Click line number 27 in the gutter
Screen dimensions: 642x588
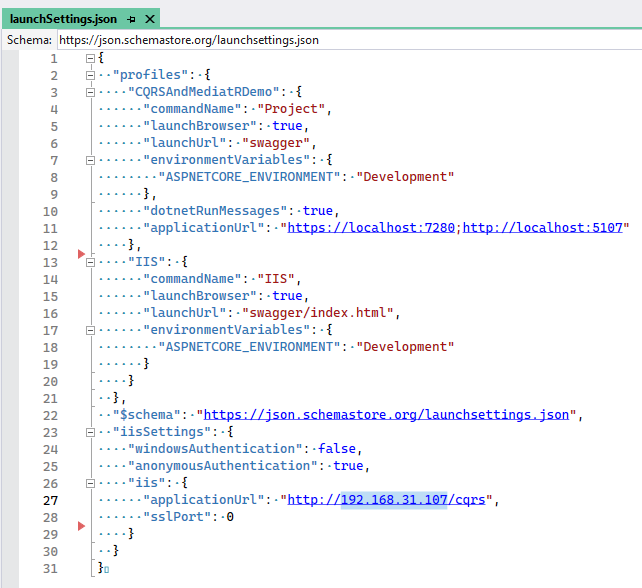(50, 500)
